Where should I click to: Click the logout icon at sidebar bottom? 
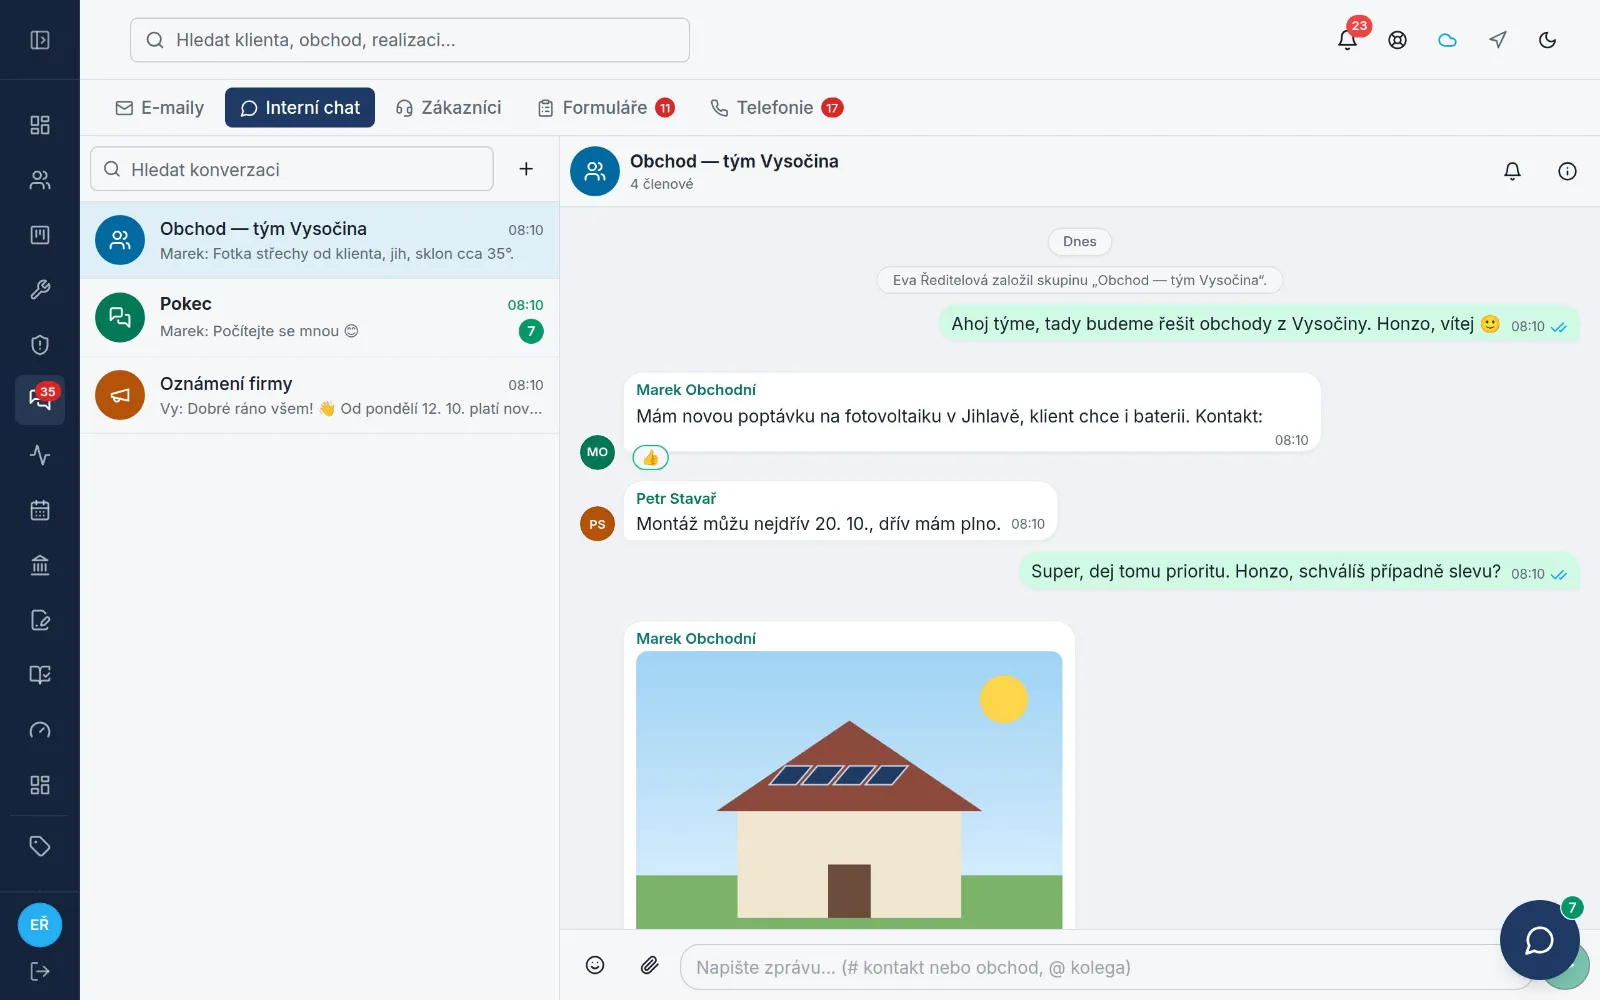click(x=40, y=971)
